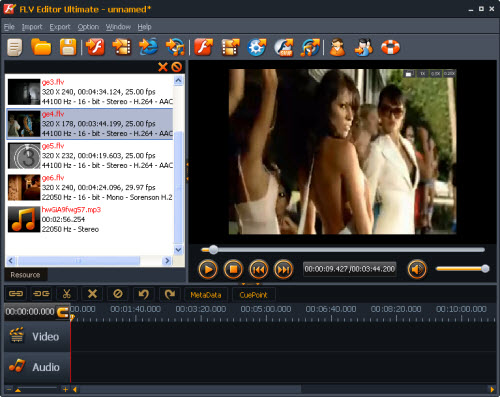This screenshot has width=500, height=397.
Task: Toggle the magnet snap icon beside the timecode
Action: [63, 312]
